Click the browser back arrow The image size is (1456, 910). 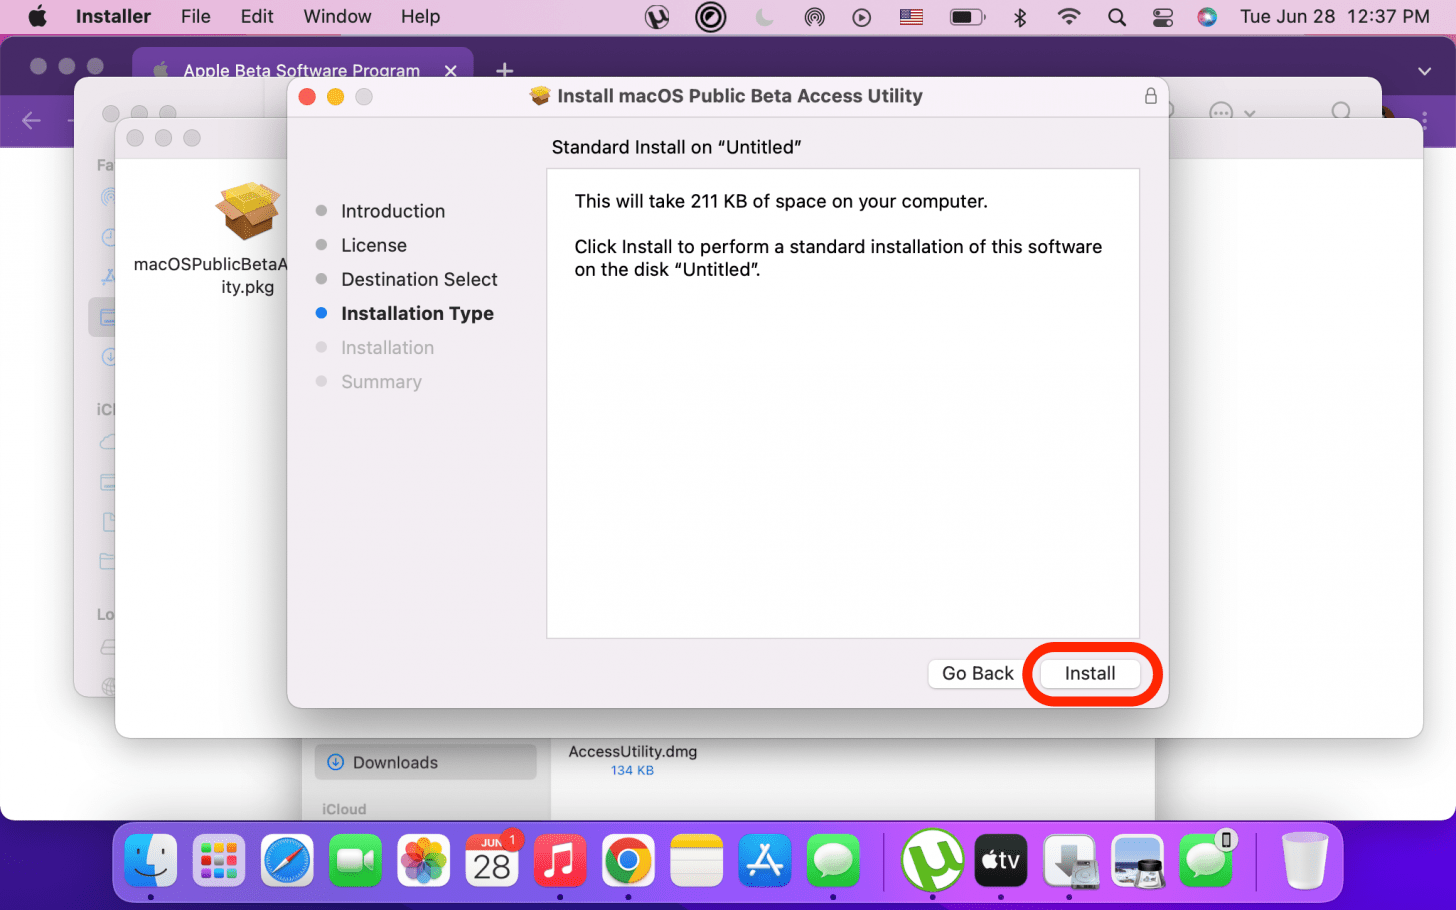click(31, 121)
